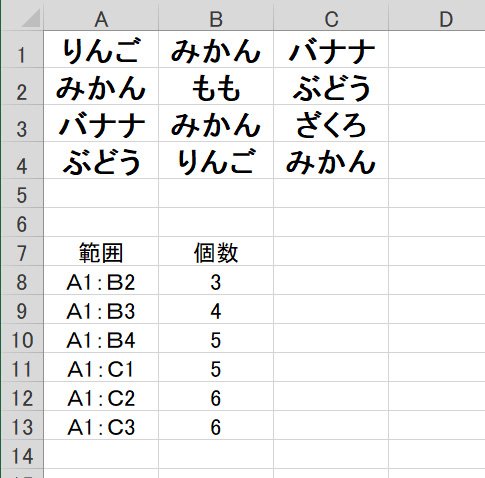Viewport: 485px width, 478px height.
Task: Click cell B4 containing りんご
Action: coord(216,160)
